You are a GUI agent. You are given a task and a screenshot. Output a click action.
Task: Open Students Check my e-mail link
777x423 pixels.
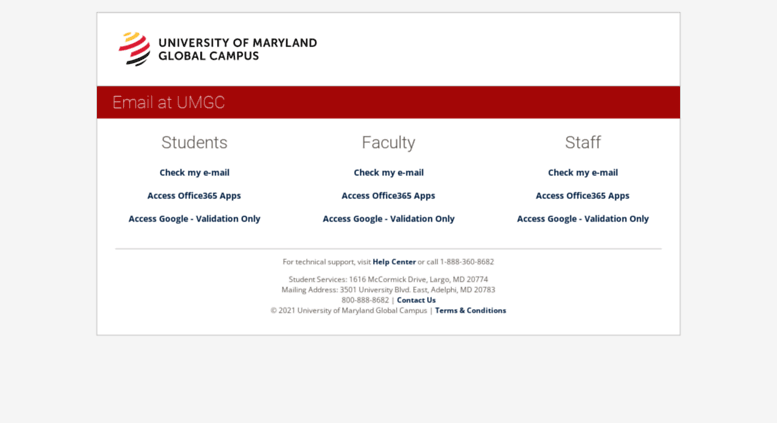click(194, 172)
